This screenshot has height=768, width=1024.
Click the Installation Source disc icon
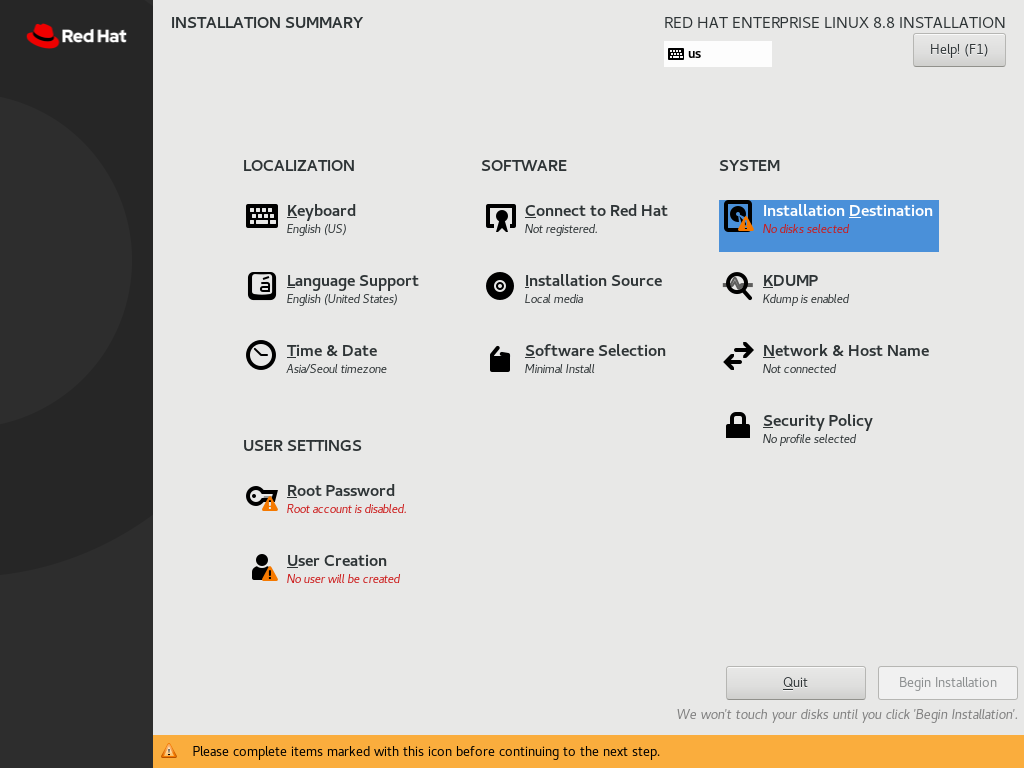(x=500, y=286)
